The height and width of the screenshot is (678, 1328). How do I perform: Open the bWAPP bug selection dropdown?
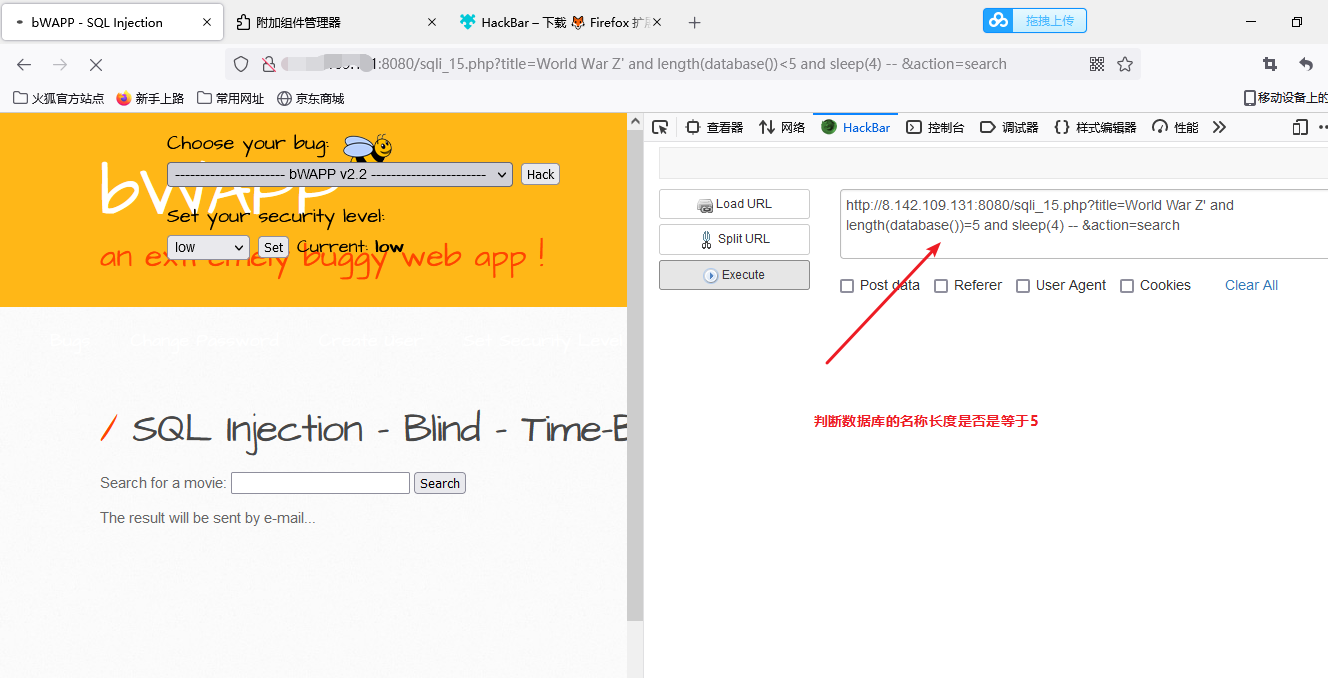coord(340,174)
